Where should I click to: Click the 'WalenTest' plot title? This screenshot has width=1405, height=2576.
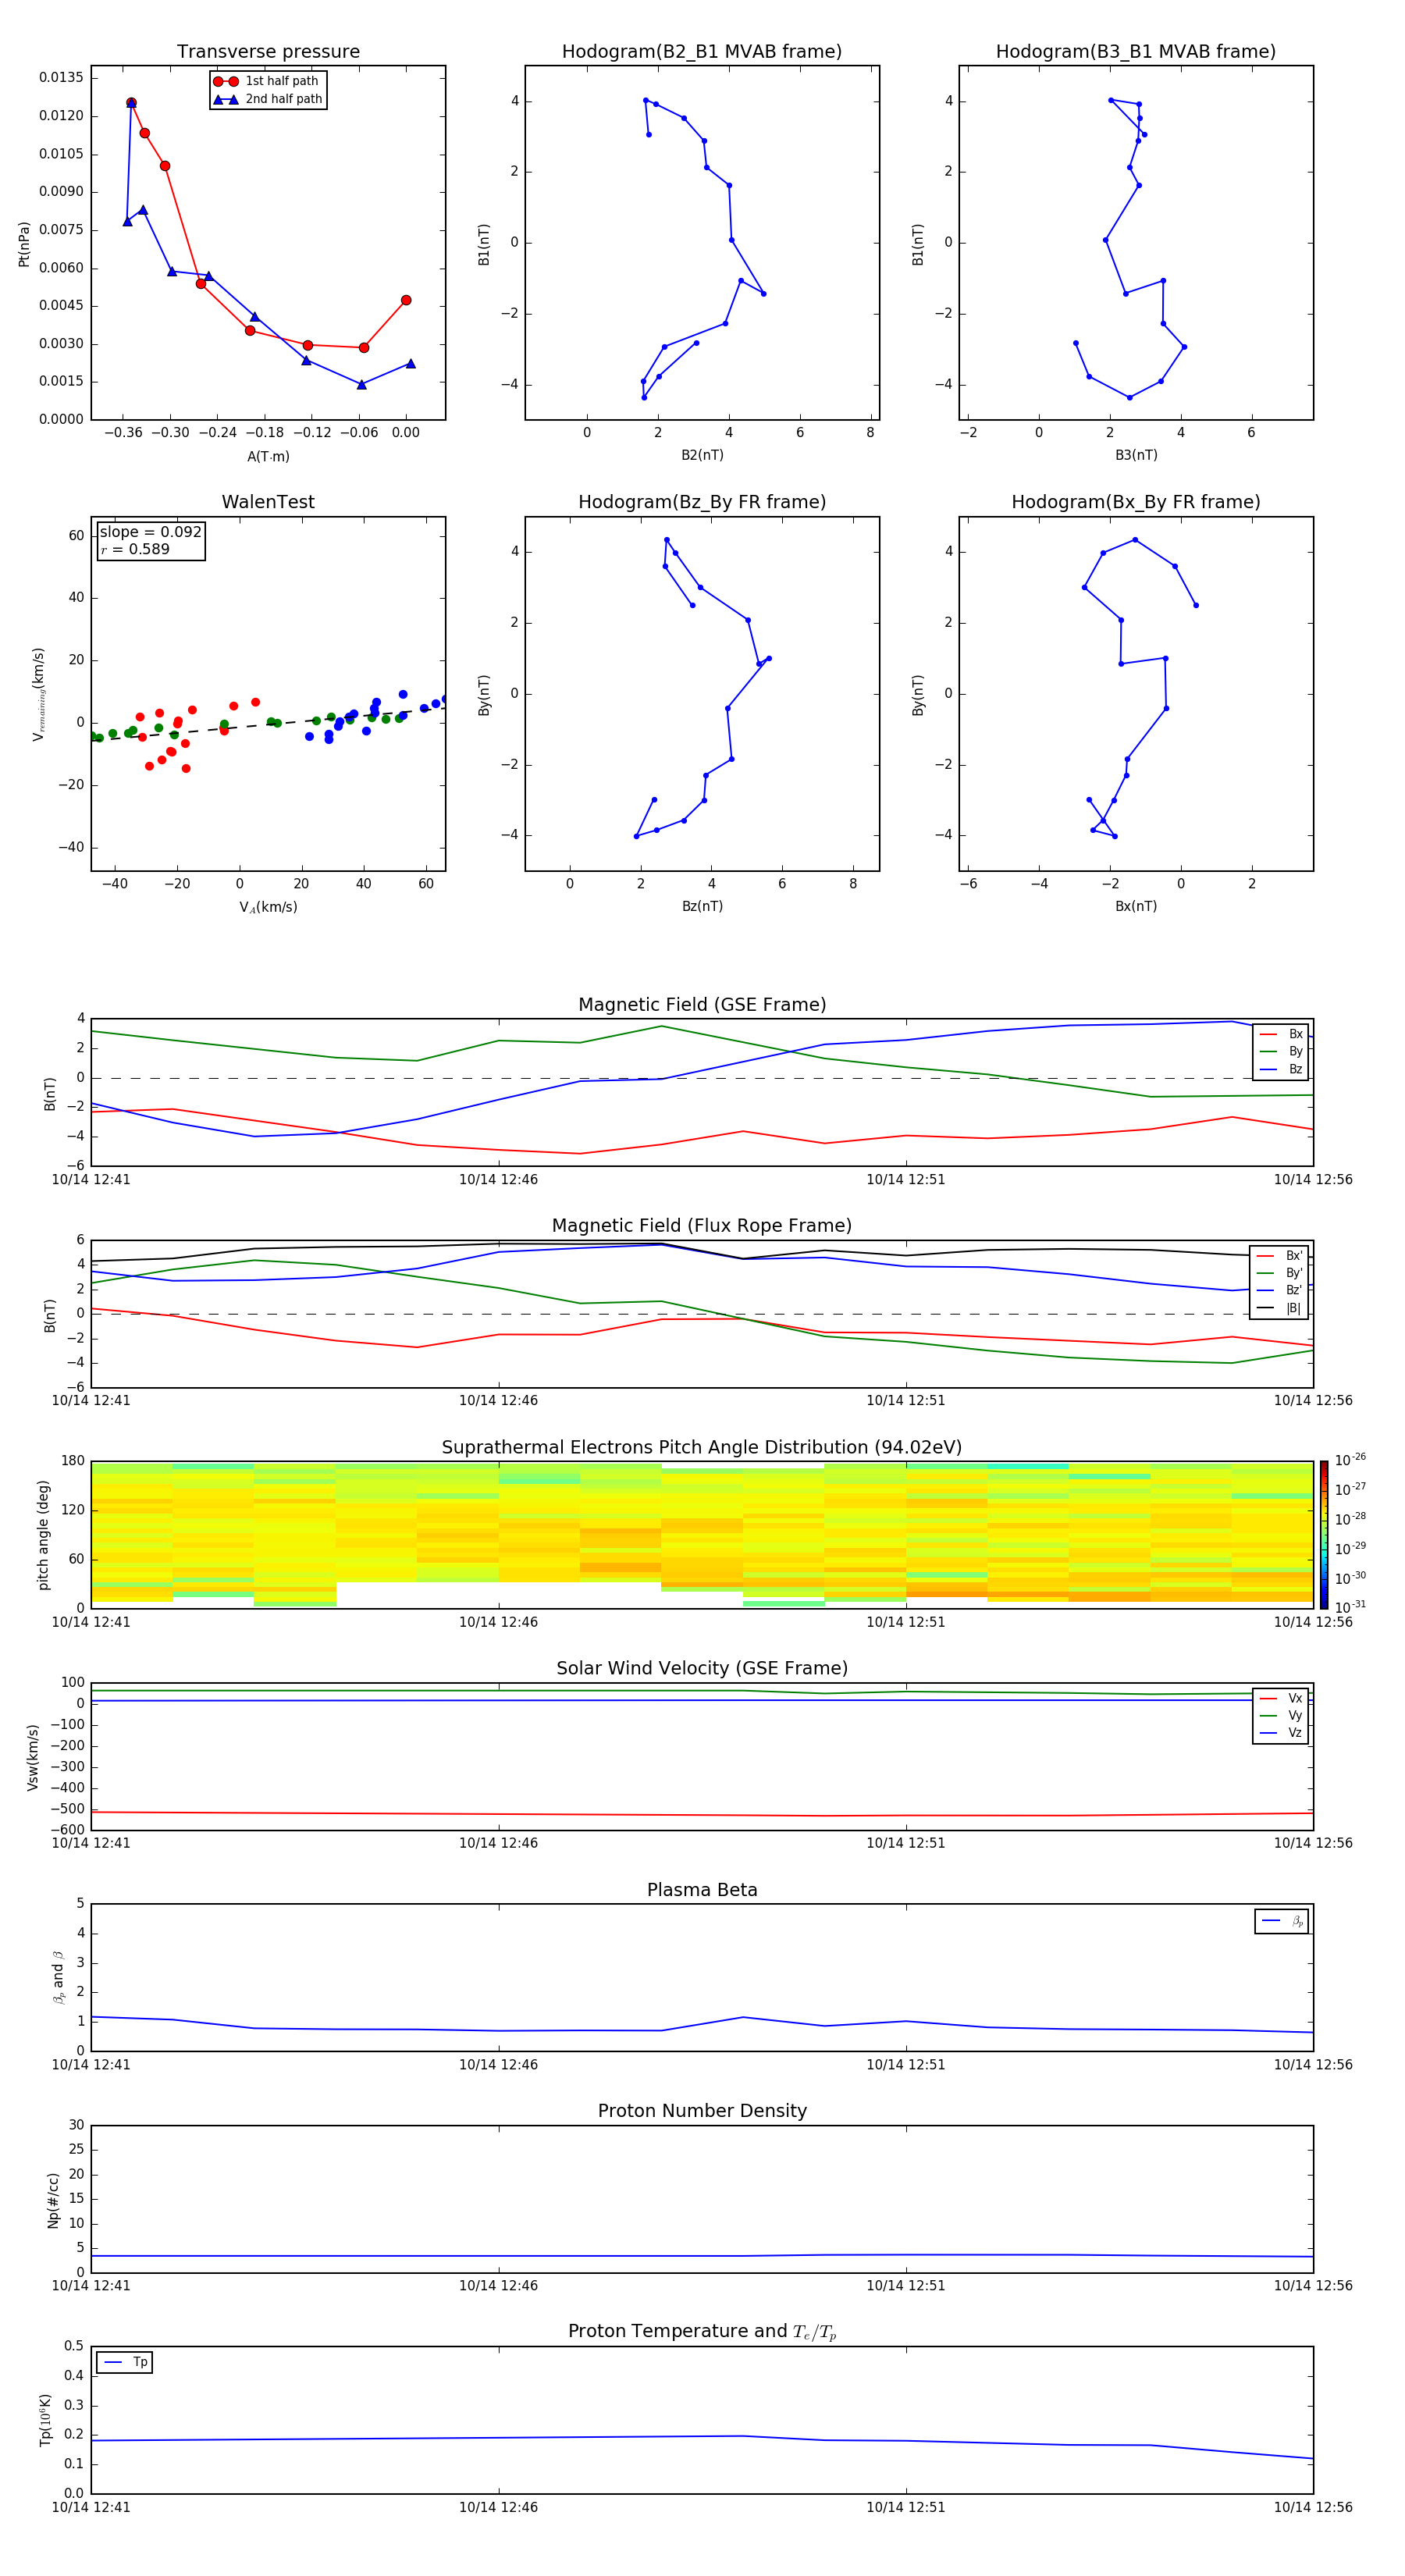[x=268, y=502]
